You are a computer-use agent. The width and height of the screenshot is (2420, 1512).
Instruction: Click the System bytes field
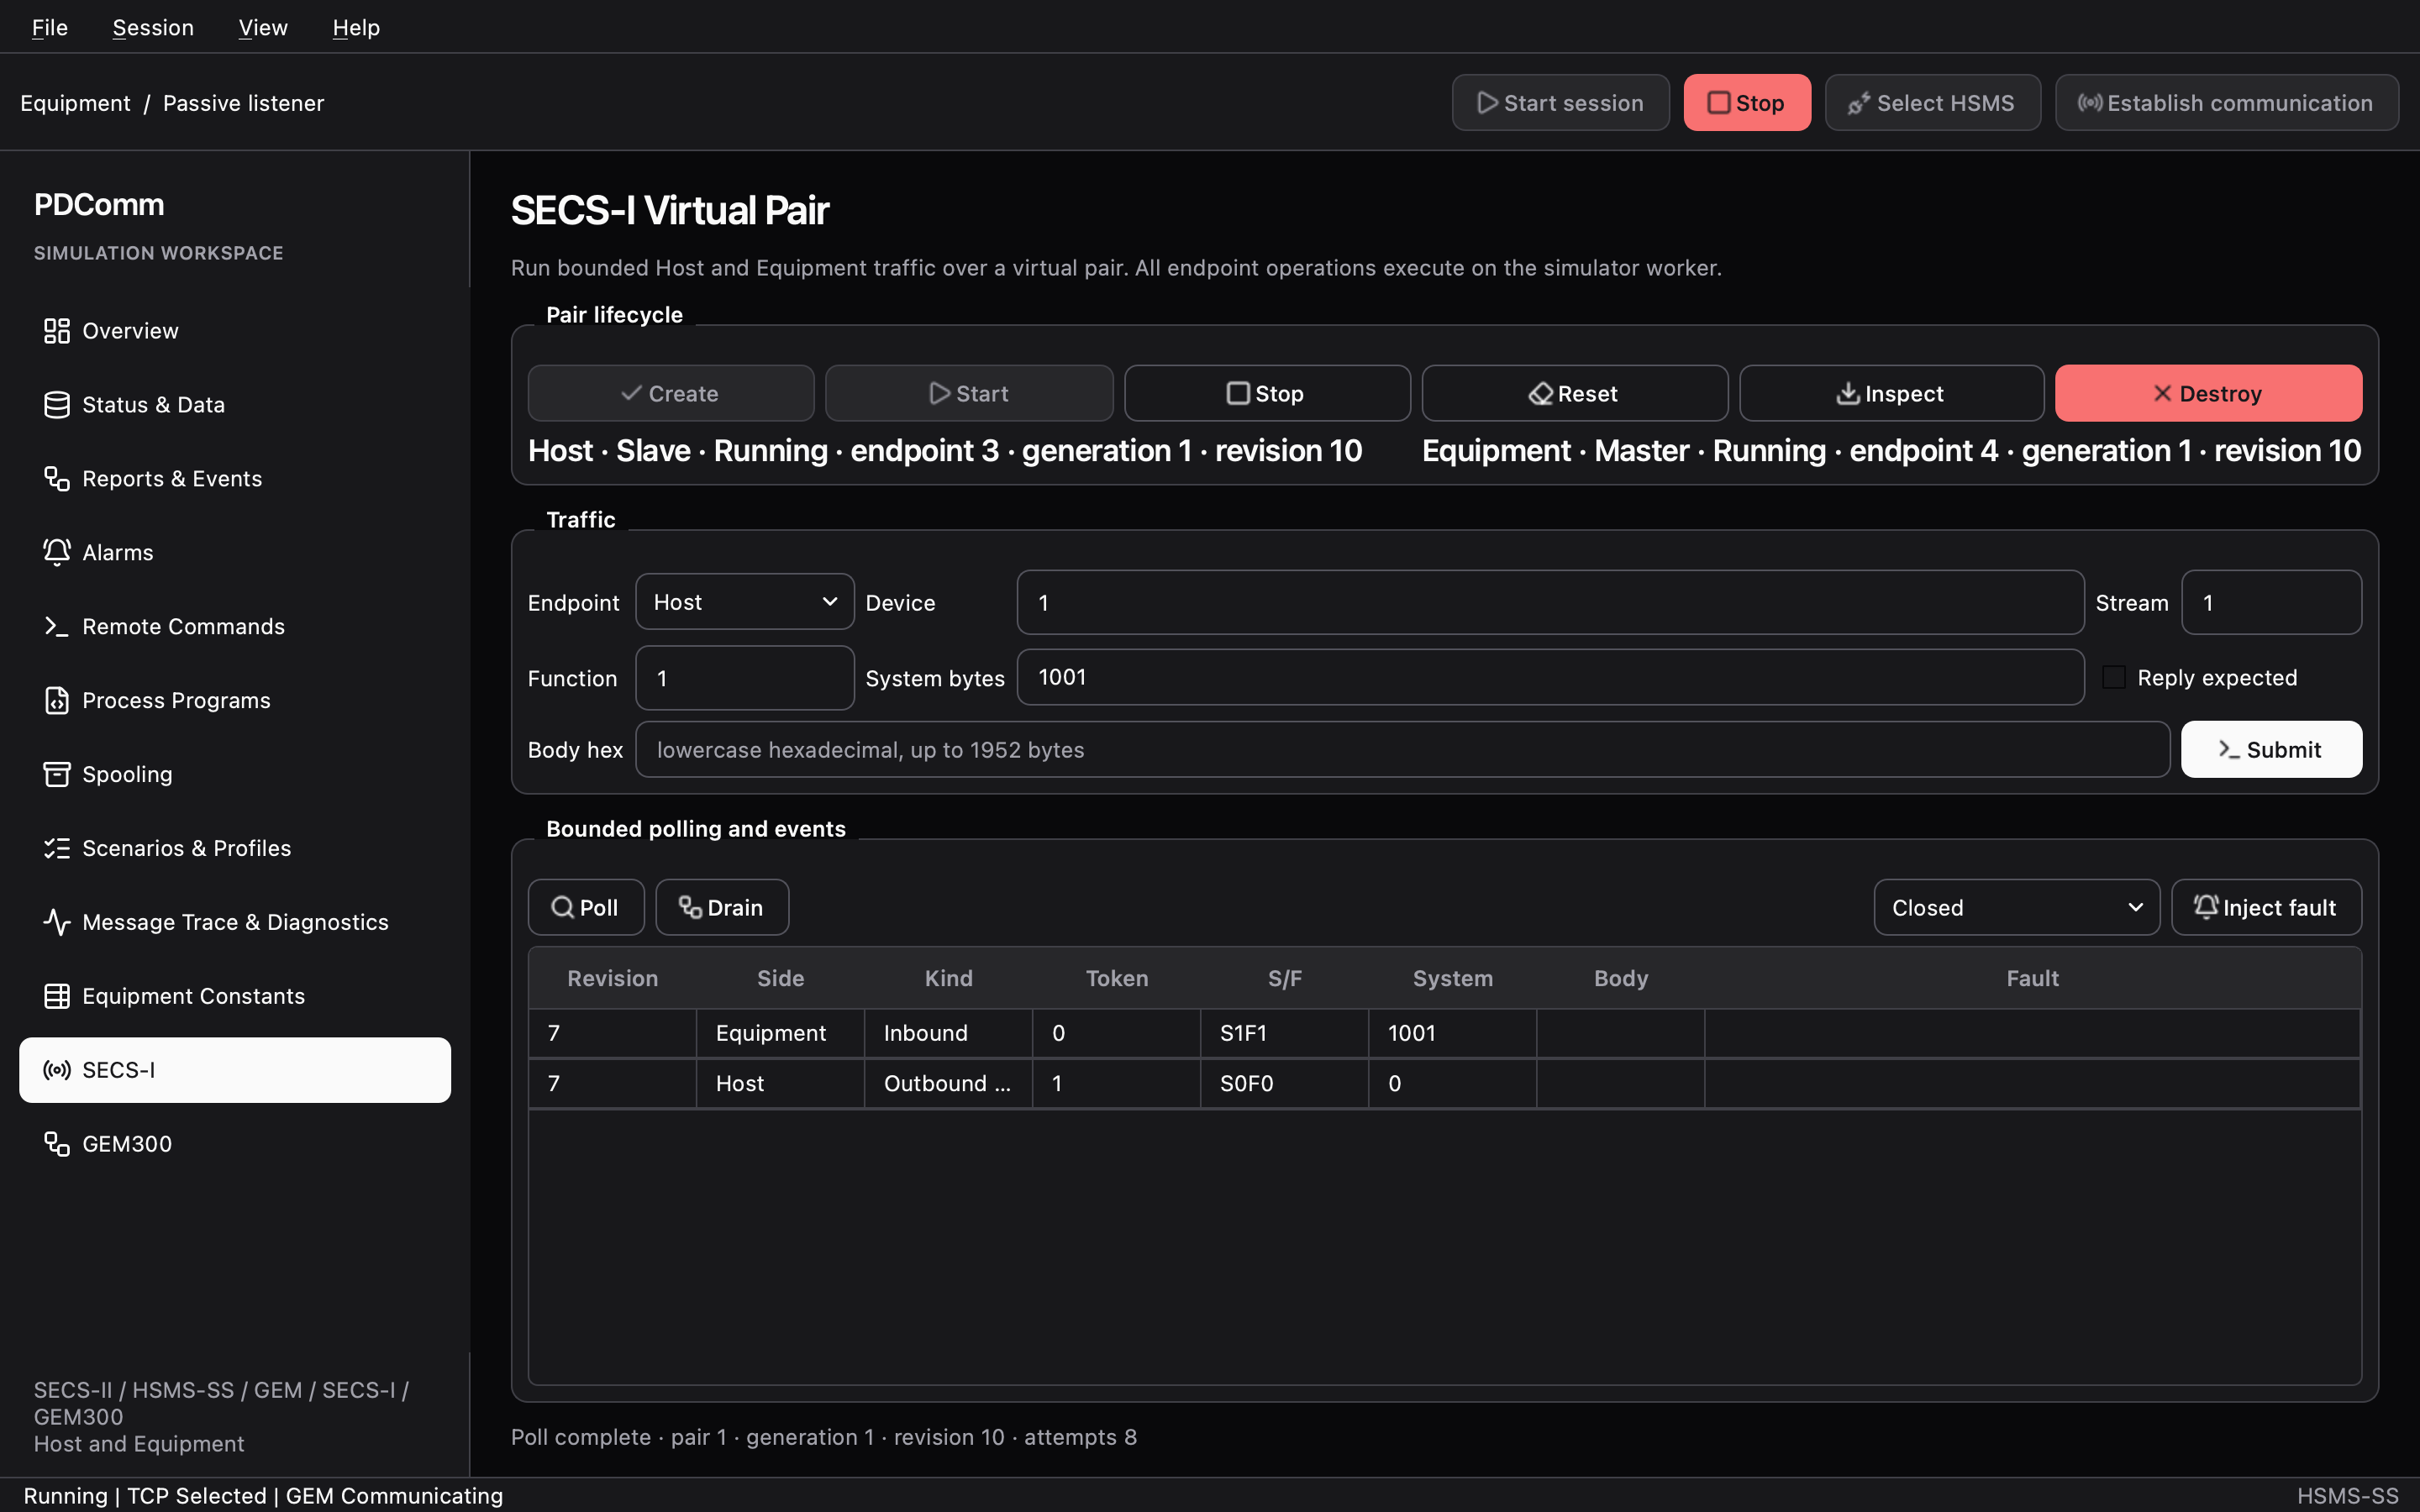[x=1550, y=677]
